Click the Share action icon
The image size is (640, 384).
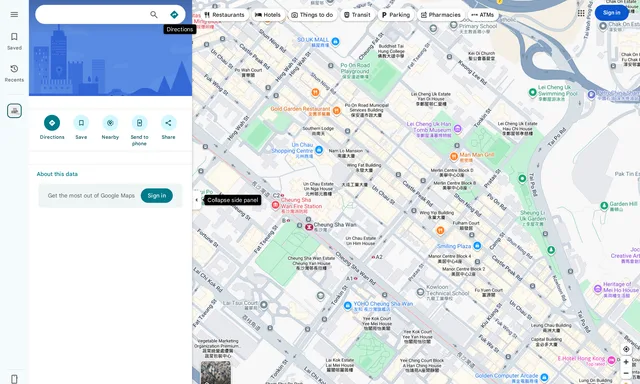pyautogui.click(x=168, y=123)
